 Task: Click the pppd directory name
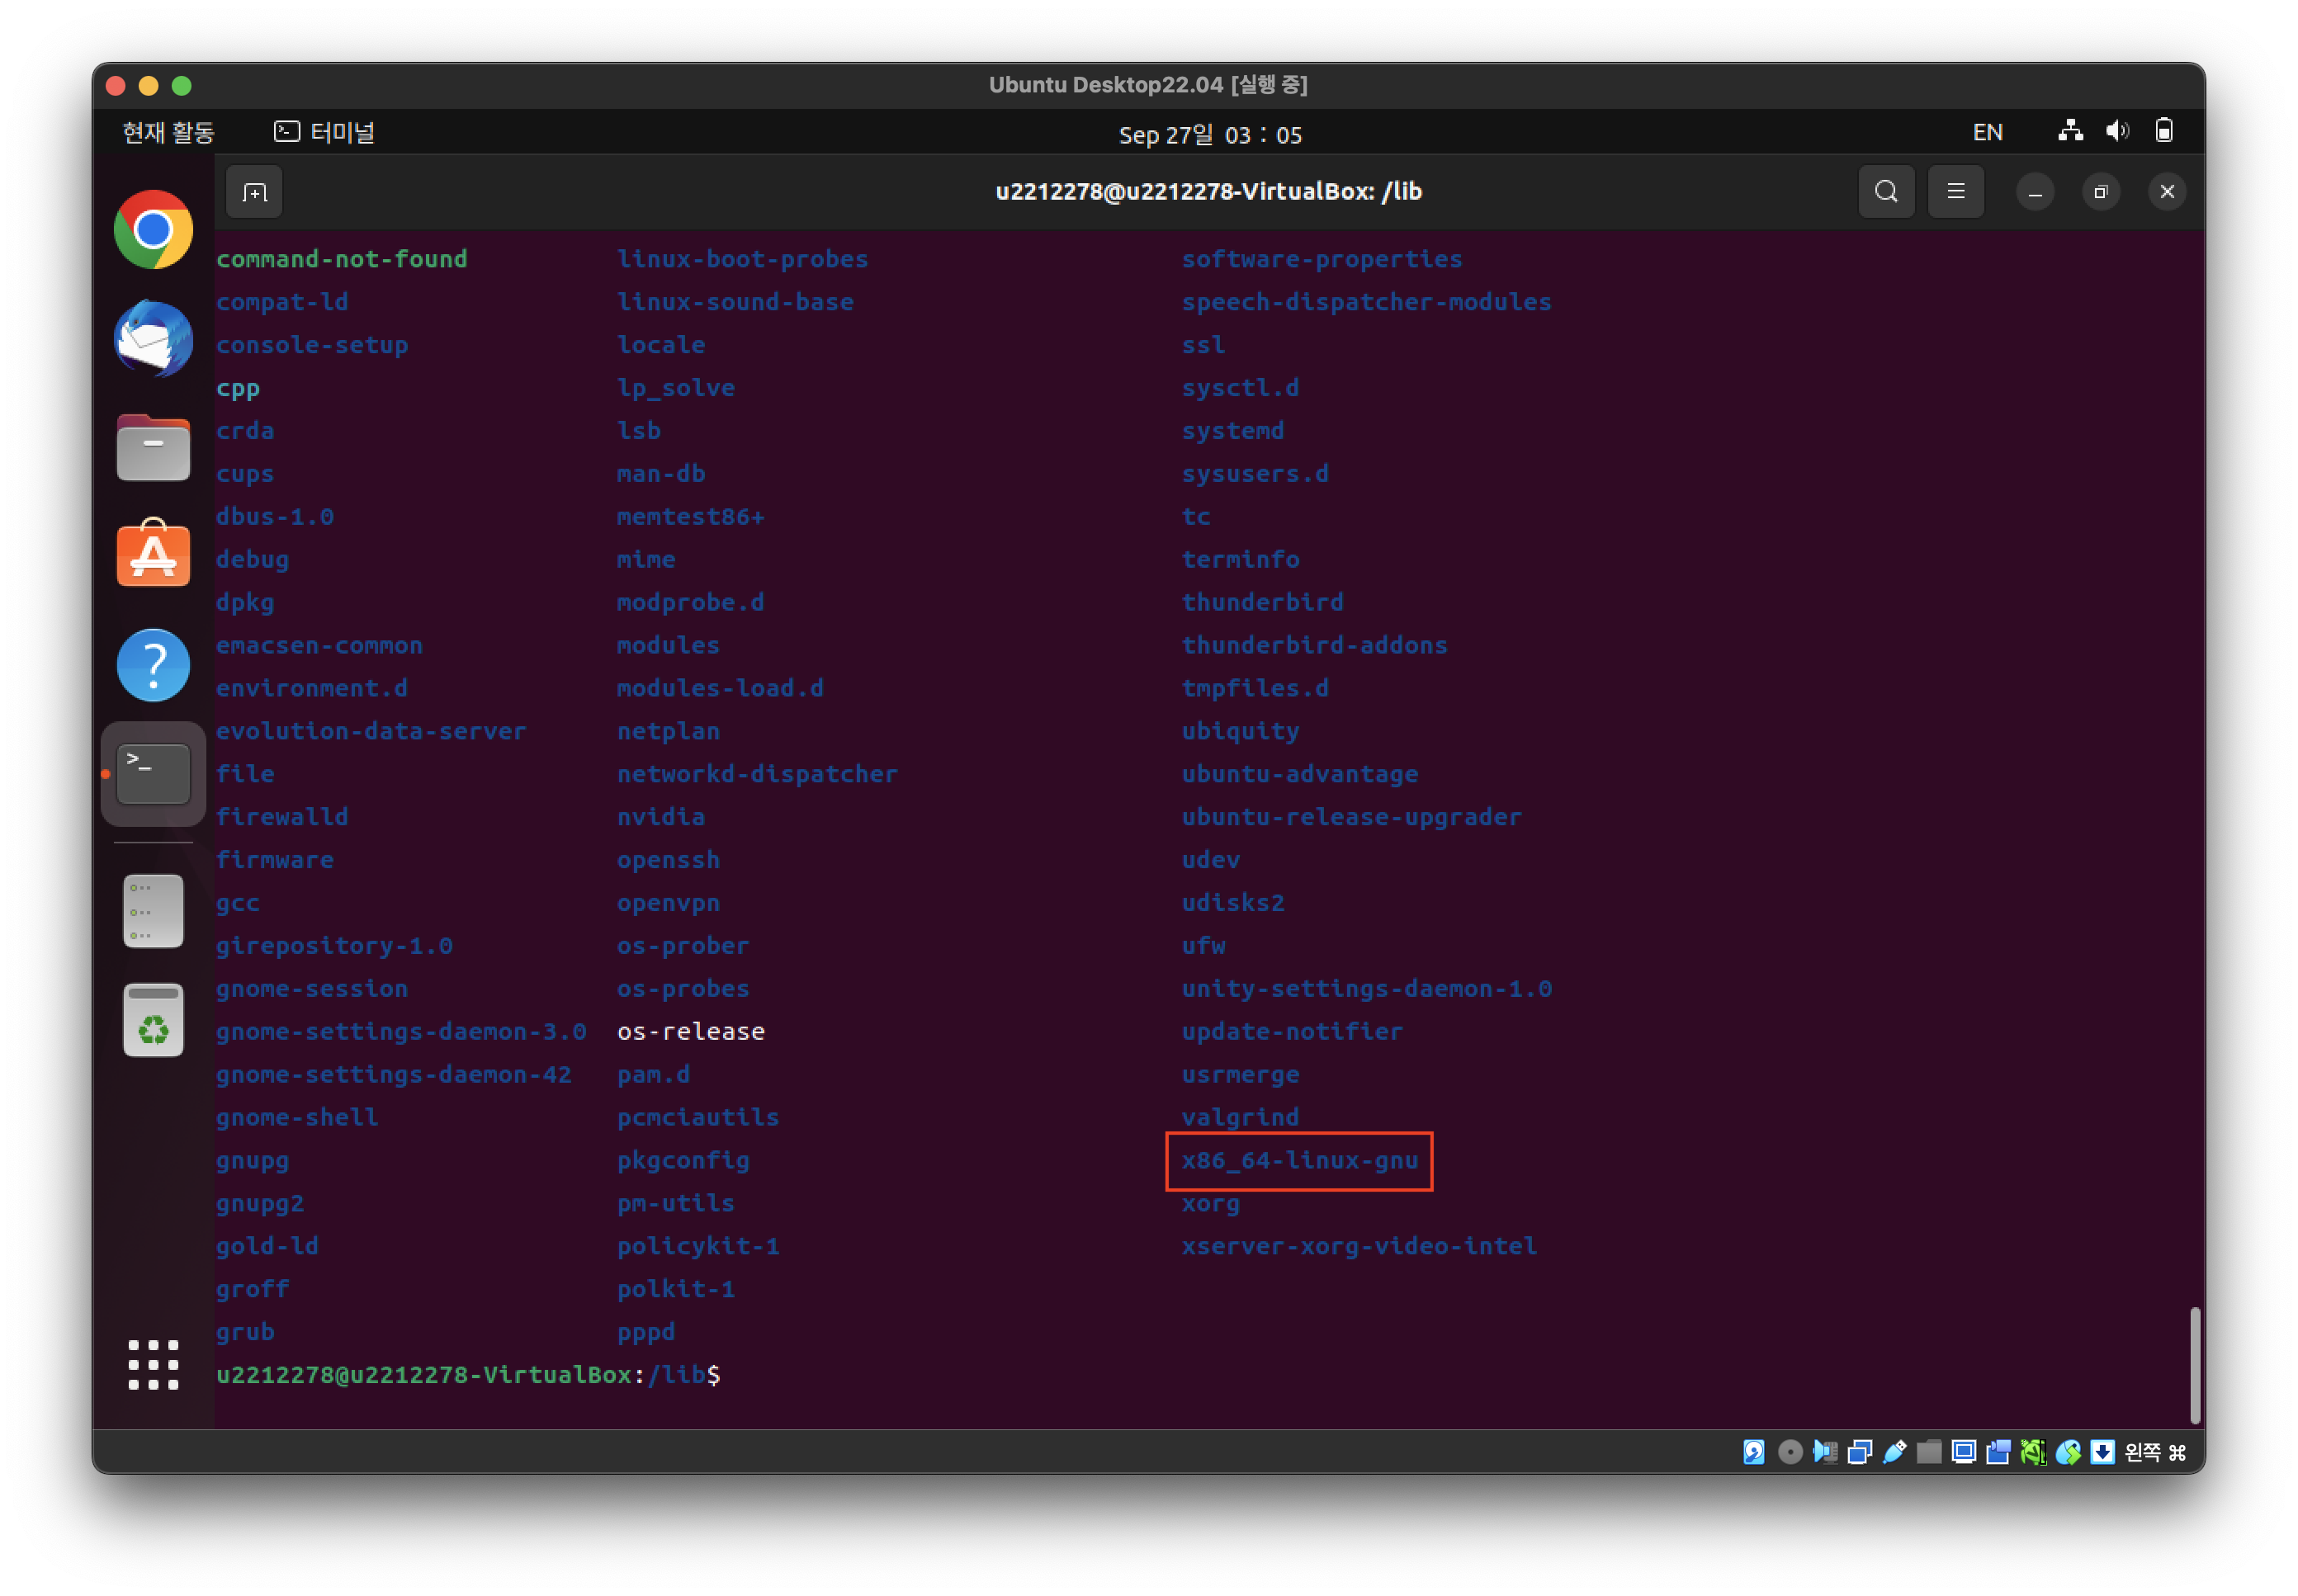pos(646,1333)
